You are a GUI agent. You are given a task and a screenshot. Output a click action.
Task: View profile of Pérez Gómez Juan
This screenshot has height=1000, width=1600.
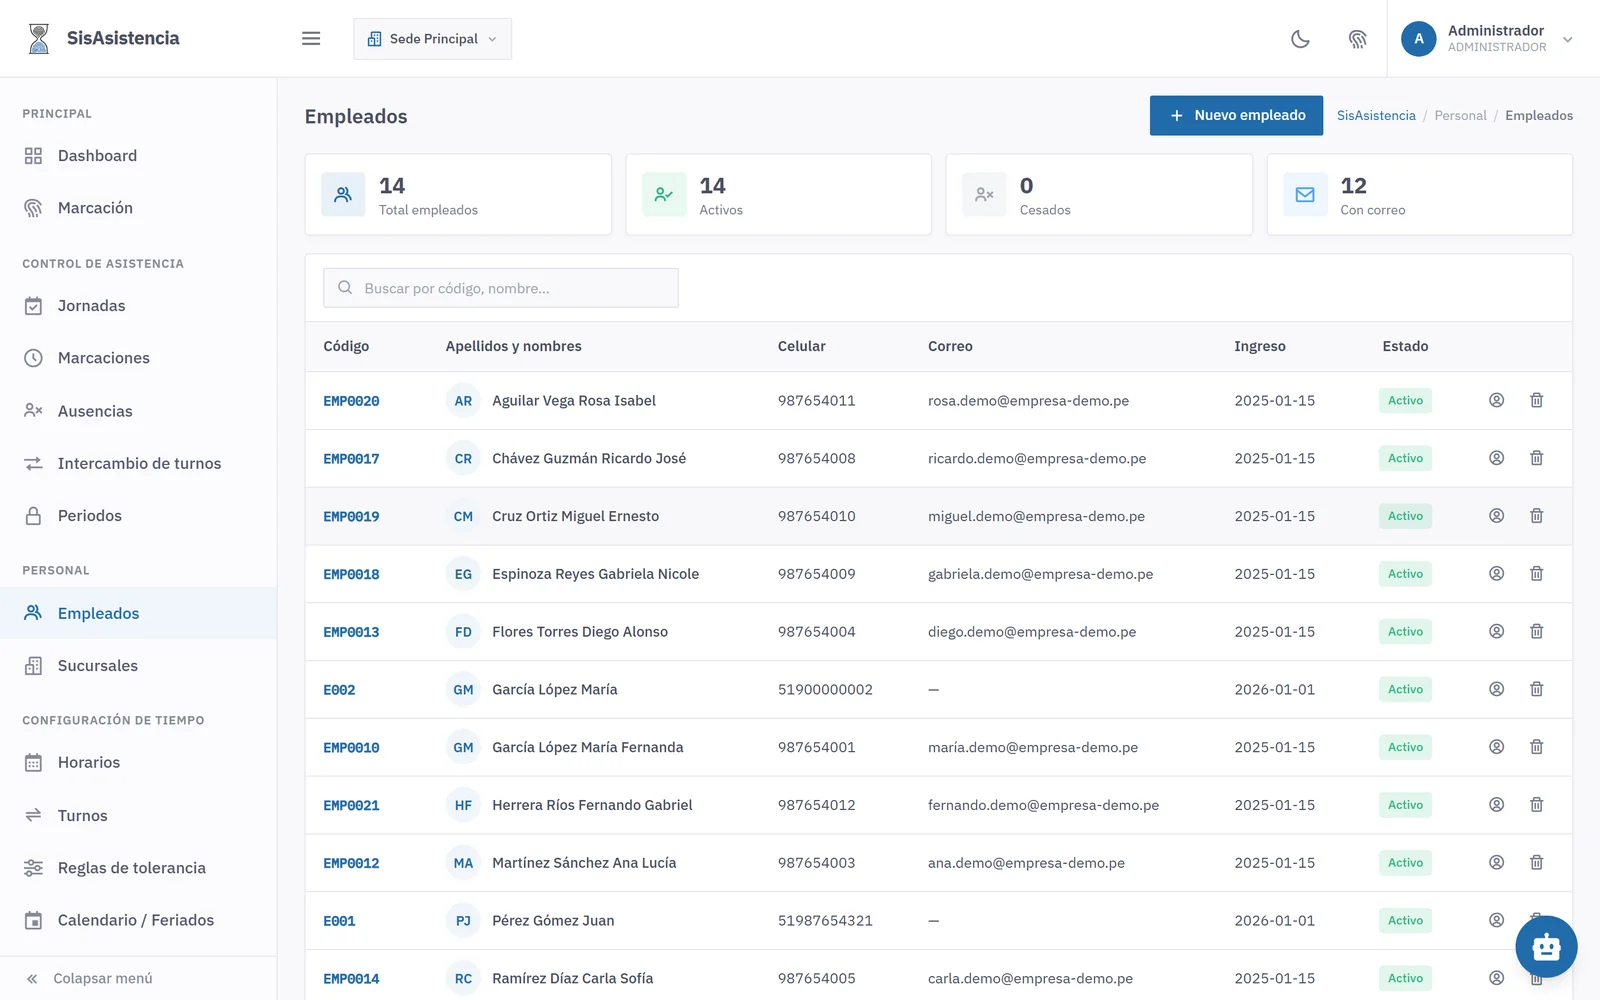tap(1496, 920)
